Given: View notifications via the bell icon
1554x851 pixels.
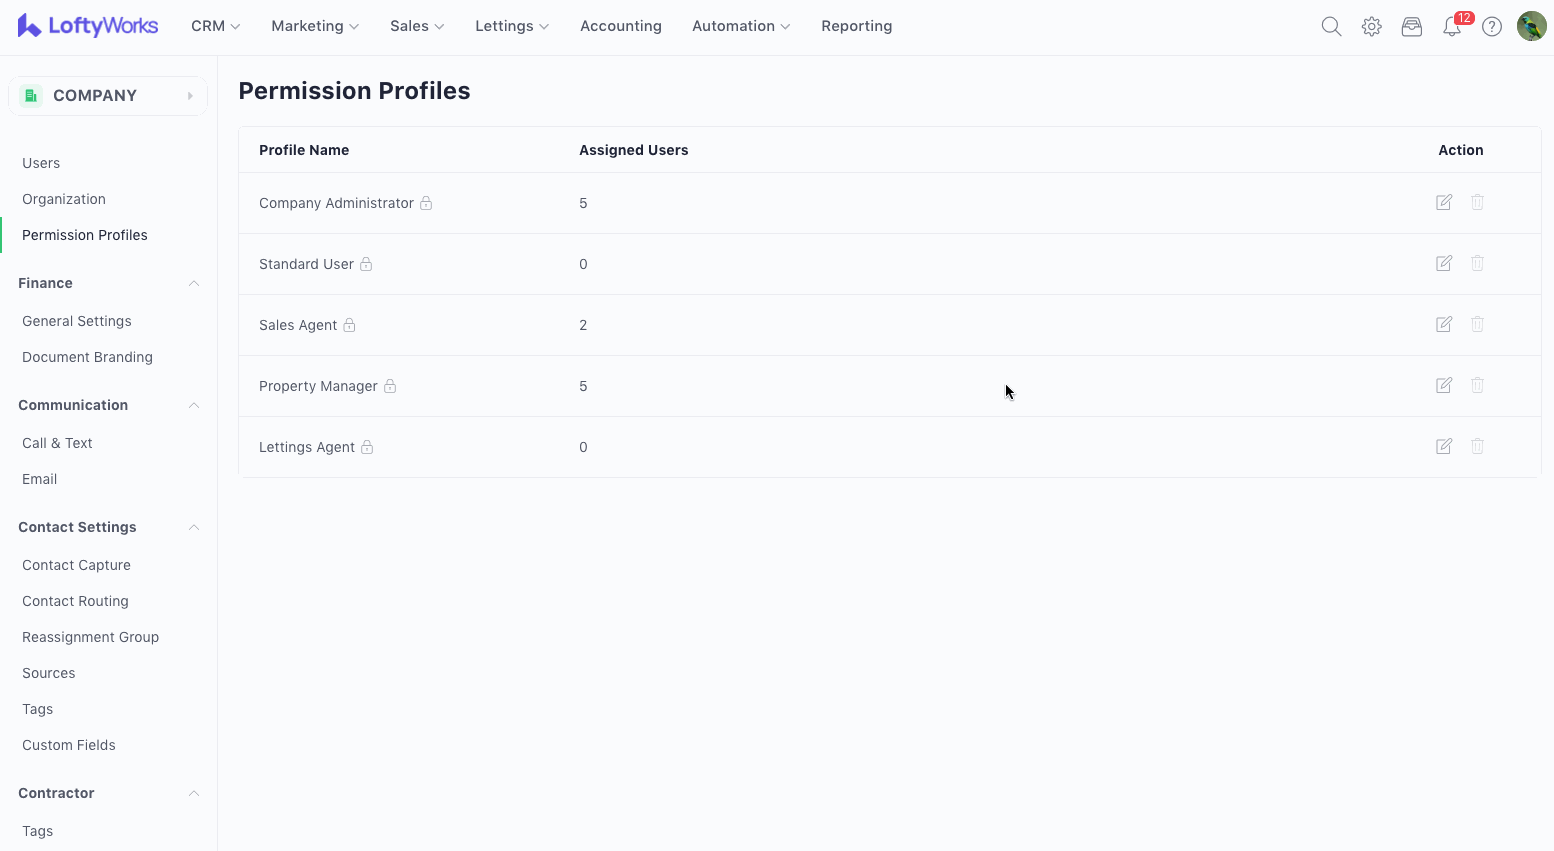Looking at the screenshot, I should pyautogui.click(x=1452, y=27).
